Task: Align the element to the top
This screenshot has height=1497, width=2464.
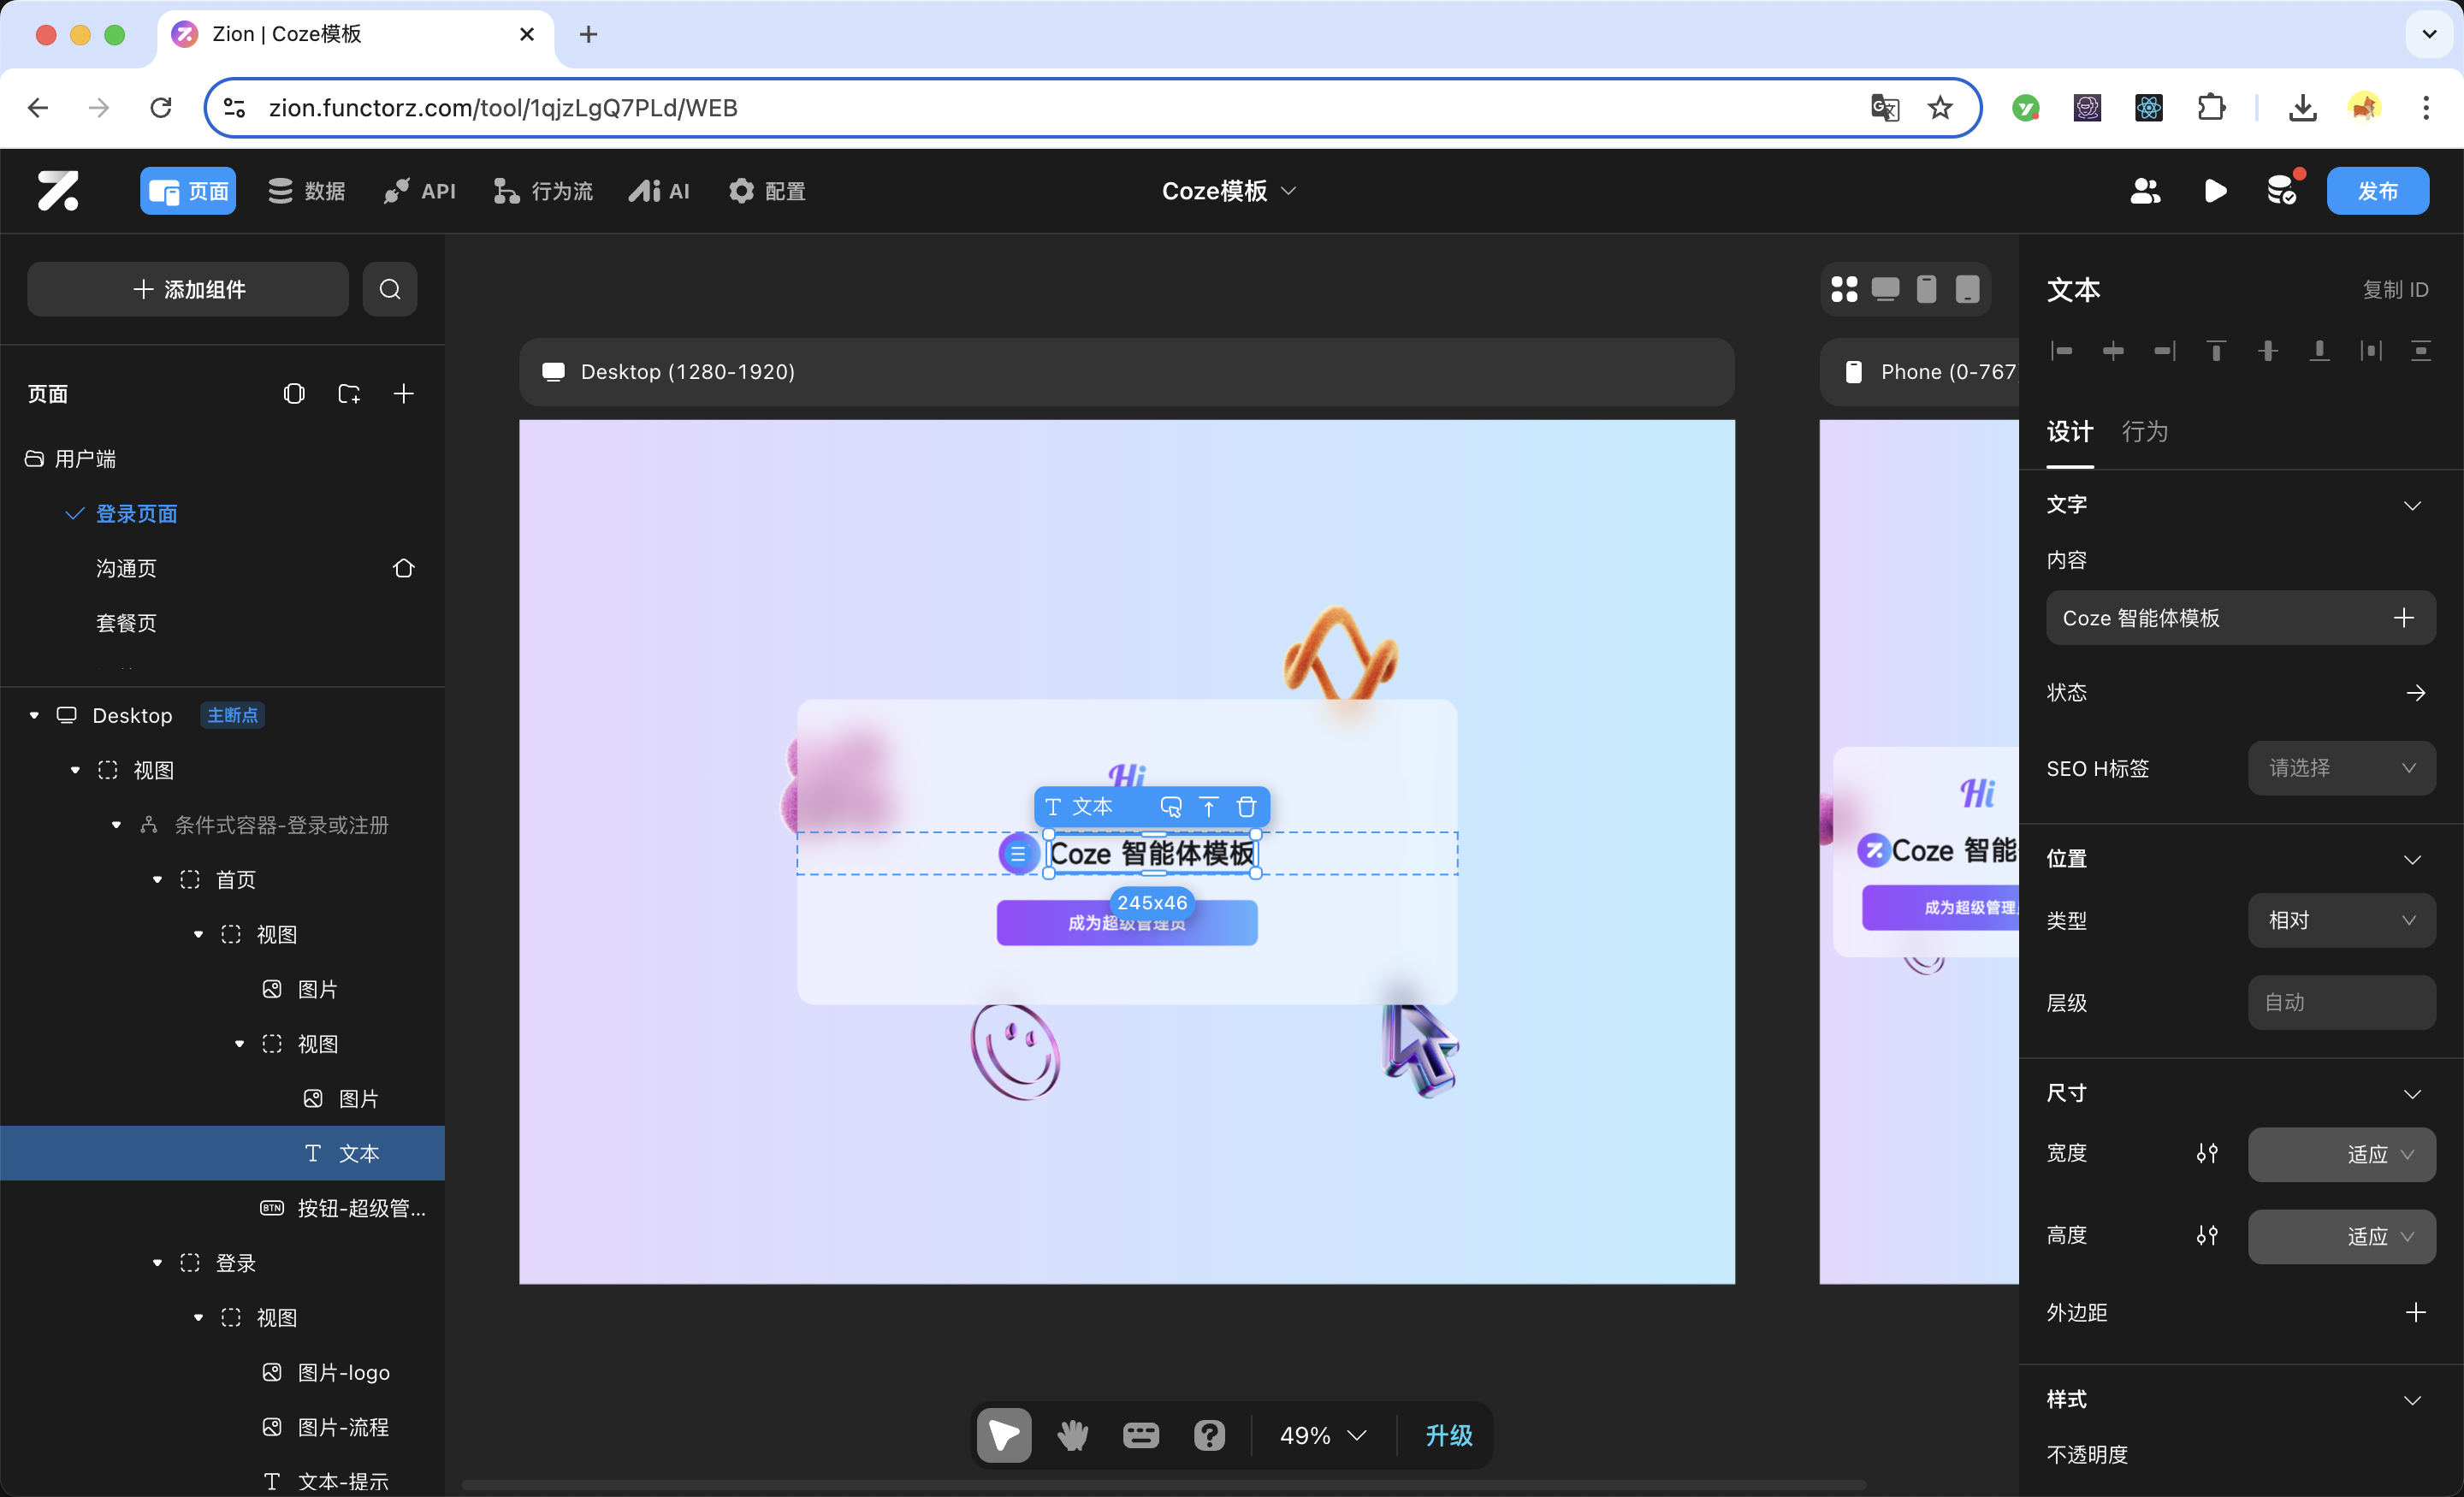Action: (x=2216, y=351)
